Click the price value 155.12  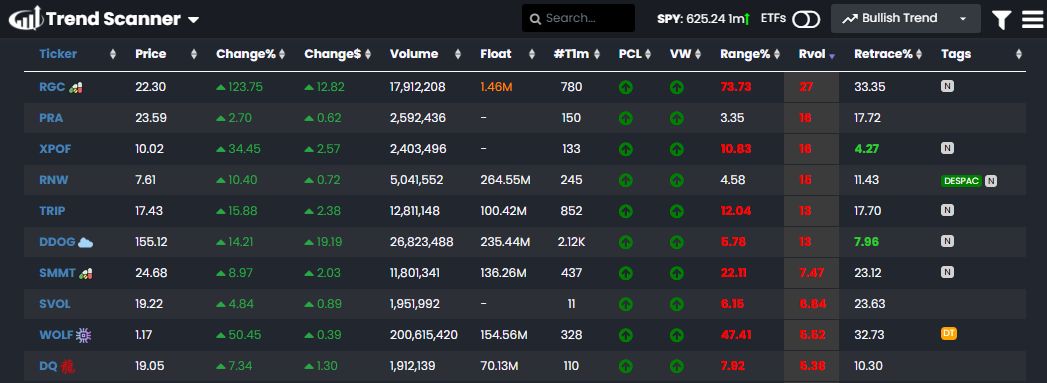[x=152, y=242]
